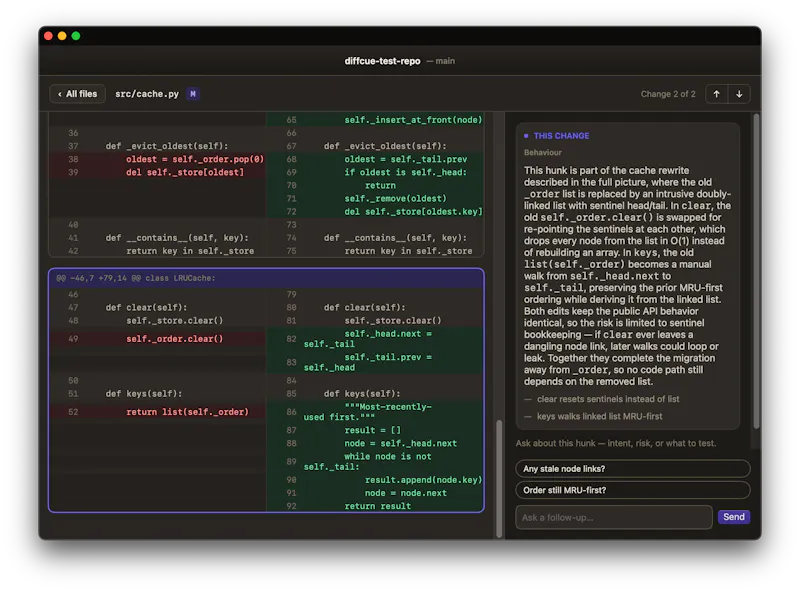Image resolution: width=800 pixels, height=591 pixels.
Task: Click the hint 'Ask about this hunk — intent, risk, or what to test.'
Action: tap(616, 443)
